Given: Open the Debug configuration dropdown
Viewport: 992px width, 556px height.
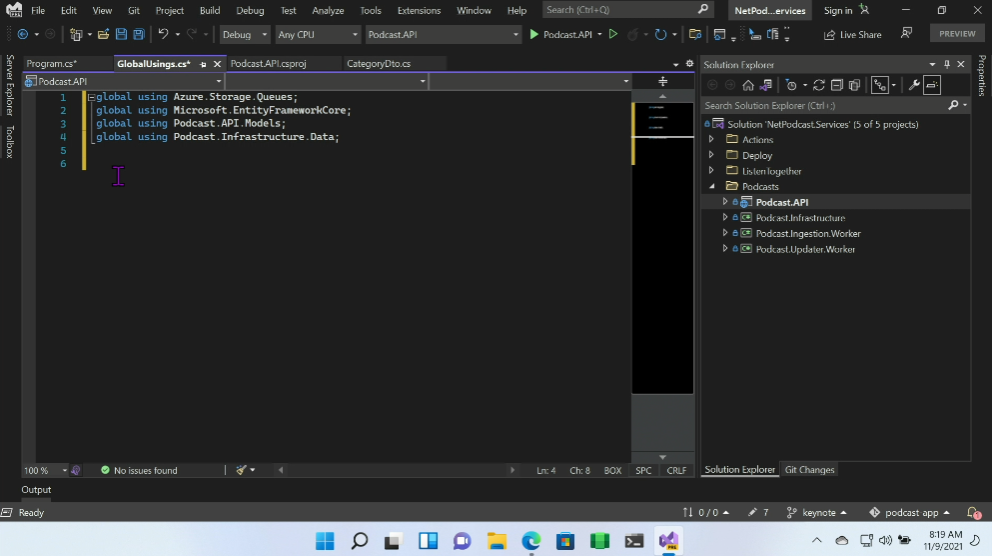Looking at the screenshot, I should tap(244, 34).
